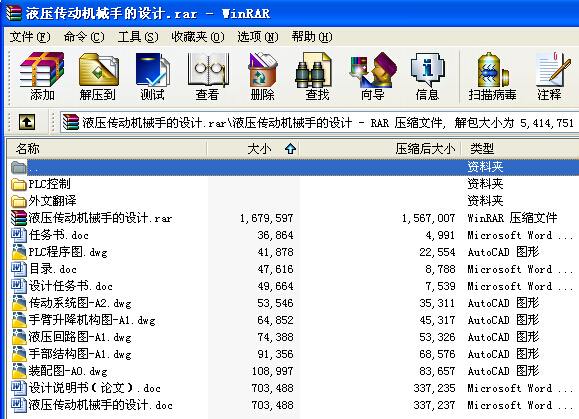
Task: Click the size value 1,679,597
Action: point(267,218)
